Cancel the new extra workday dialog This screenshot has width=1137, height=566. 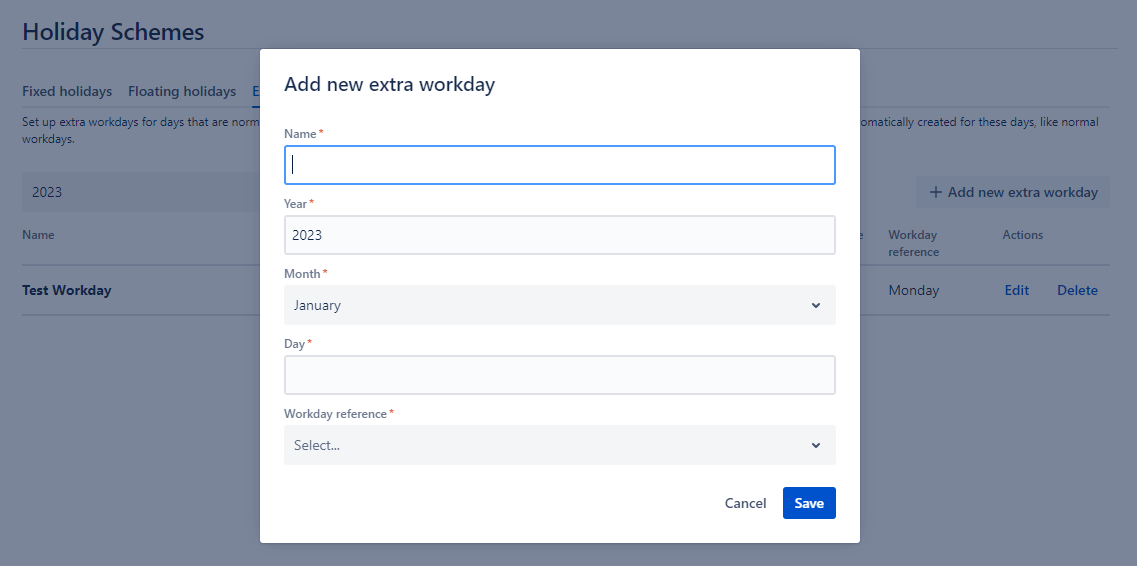tap(745, 503)
